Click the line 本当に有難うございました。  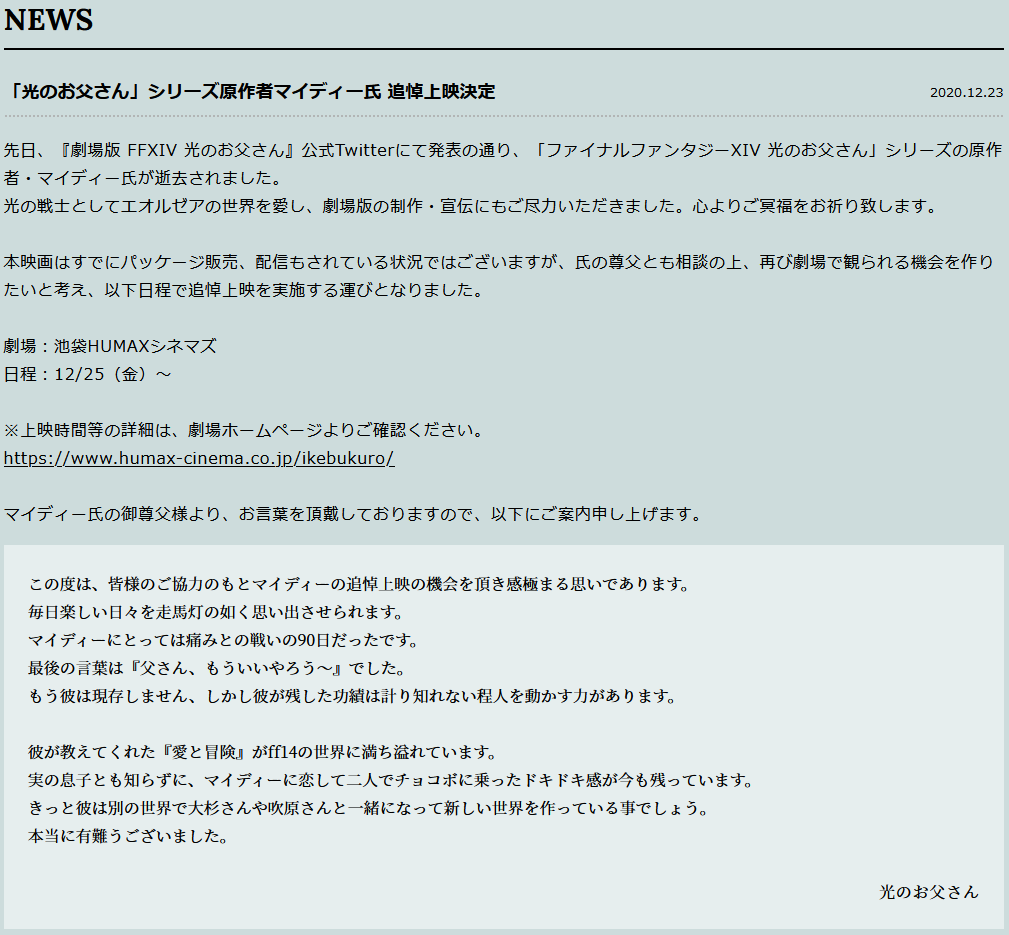(129, 836)
